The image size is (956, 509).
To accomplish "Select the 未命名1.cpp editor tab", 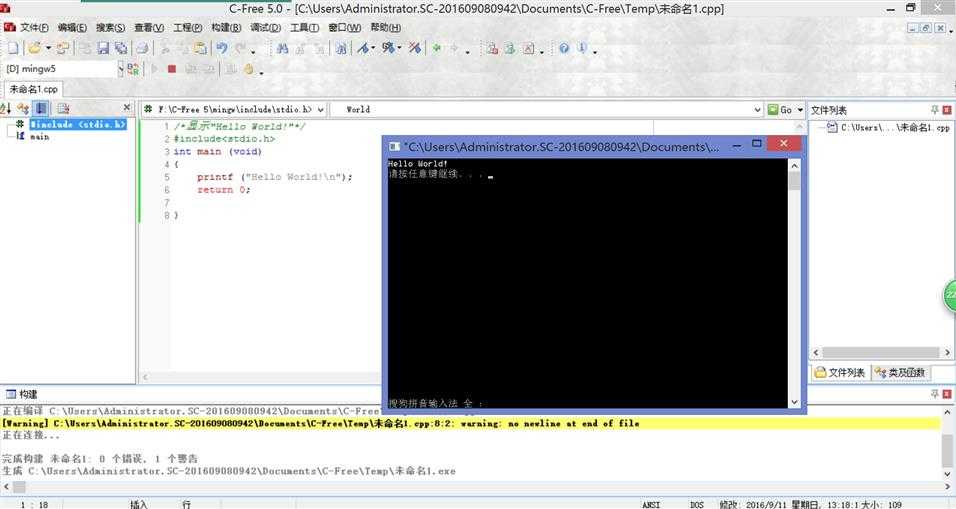I will coord(34,89).
